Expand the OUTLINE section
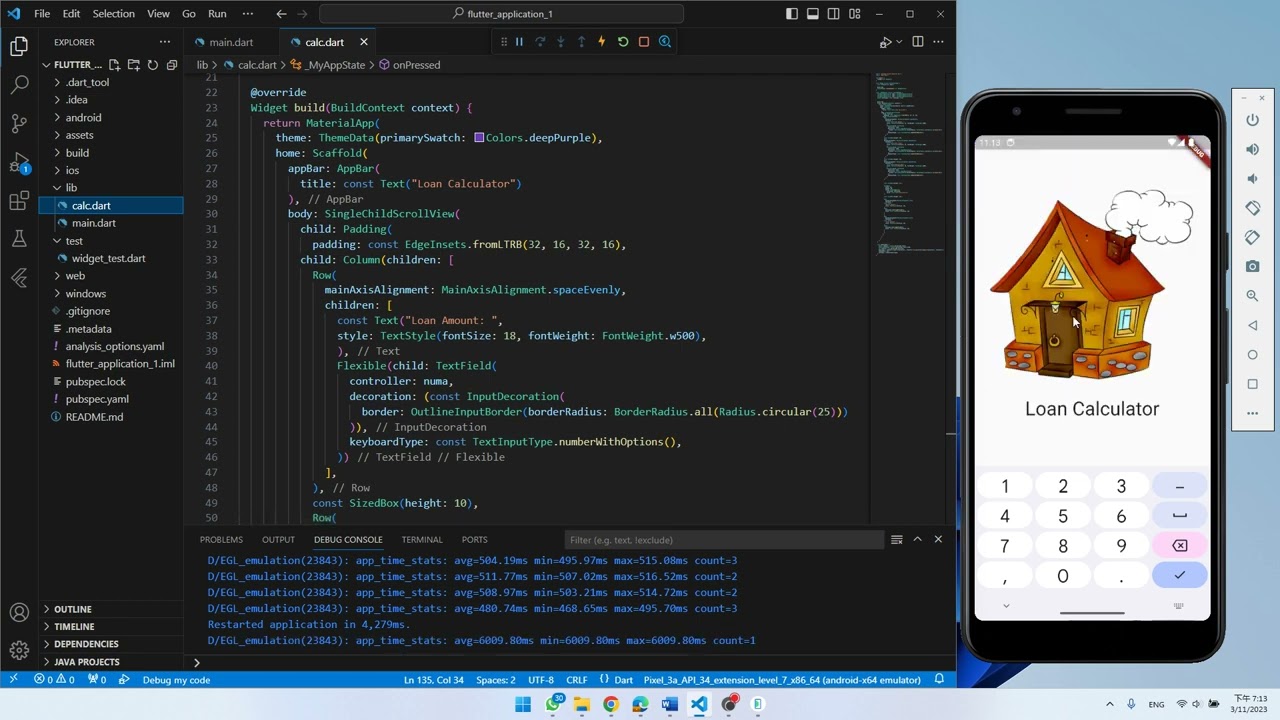 pos(72,609)
